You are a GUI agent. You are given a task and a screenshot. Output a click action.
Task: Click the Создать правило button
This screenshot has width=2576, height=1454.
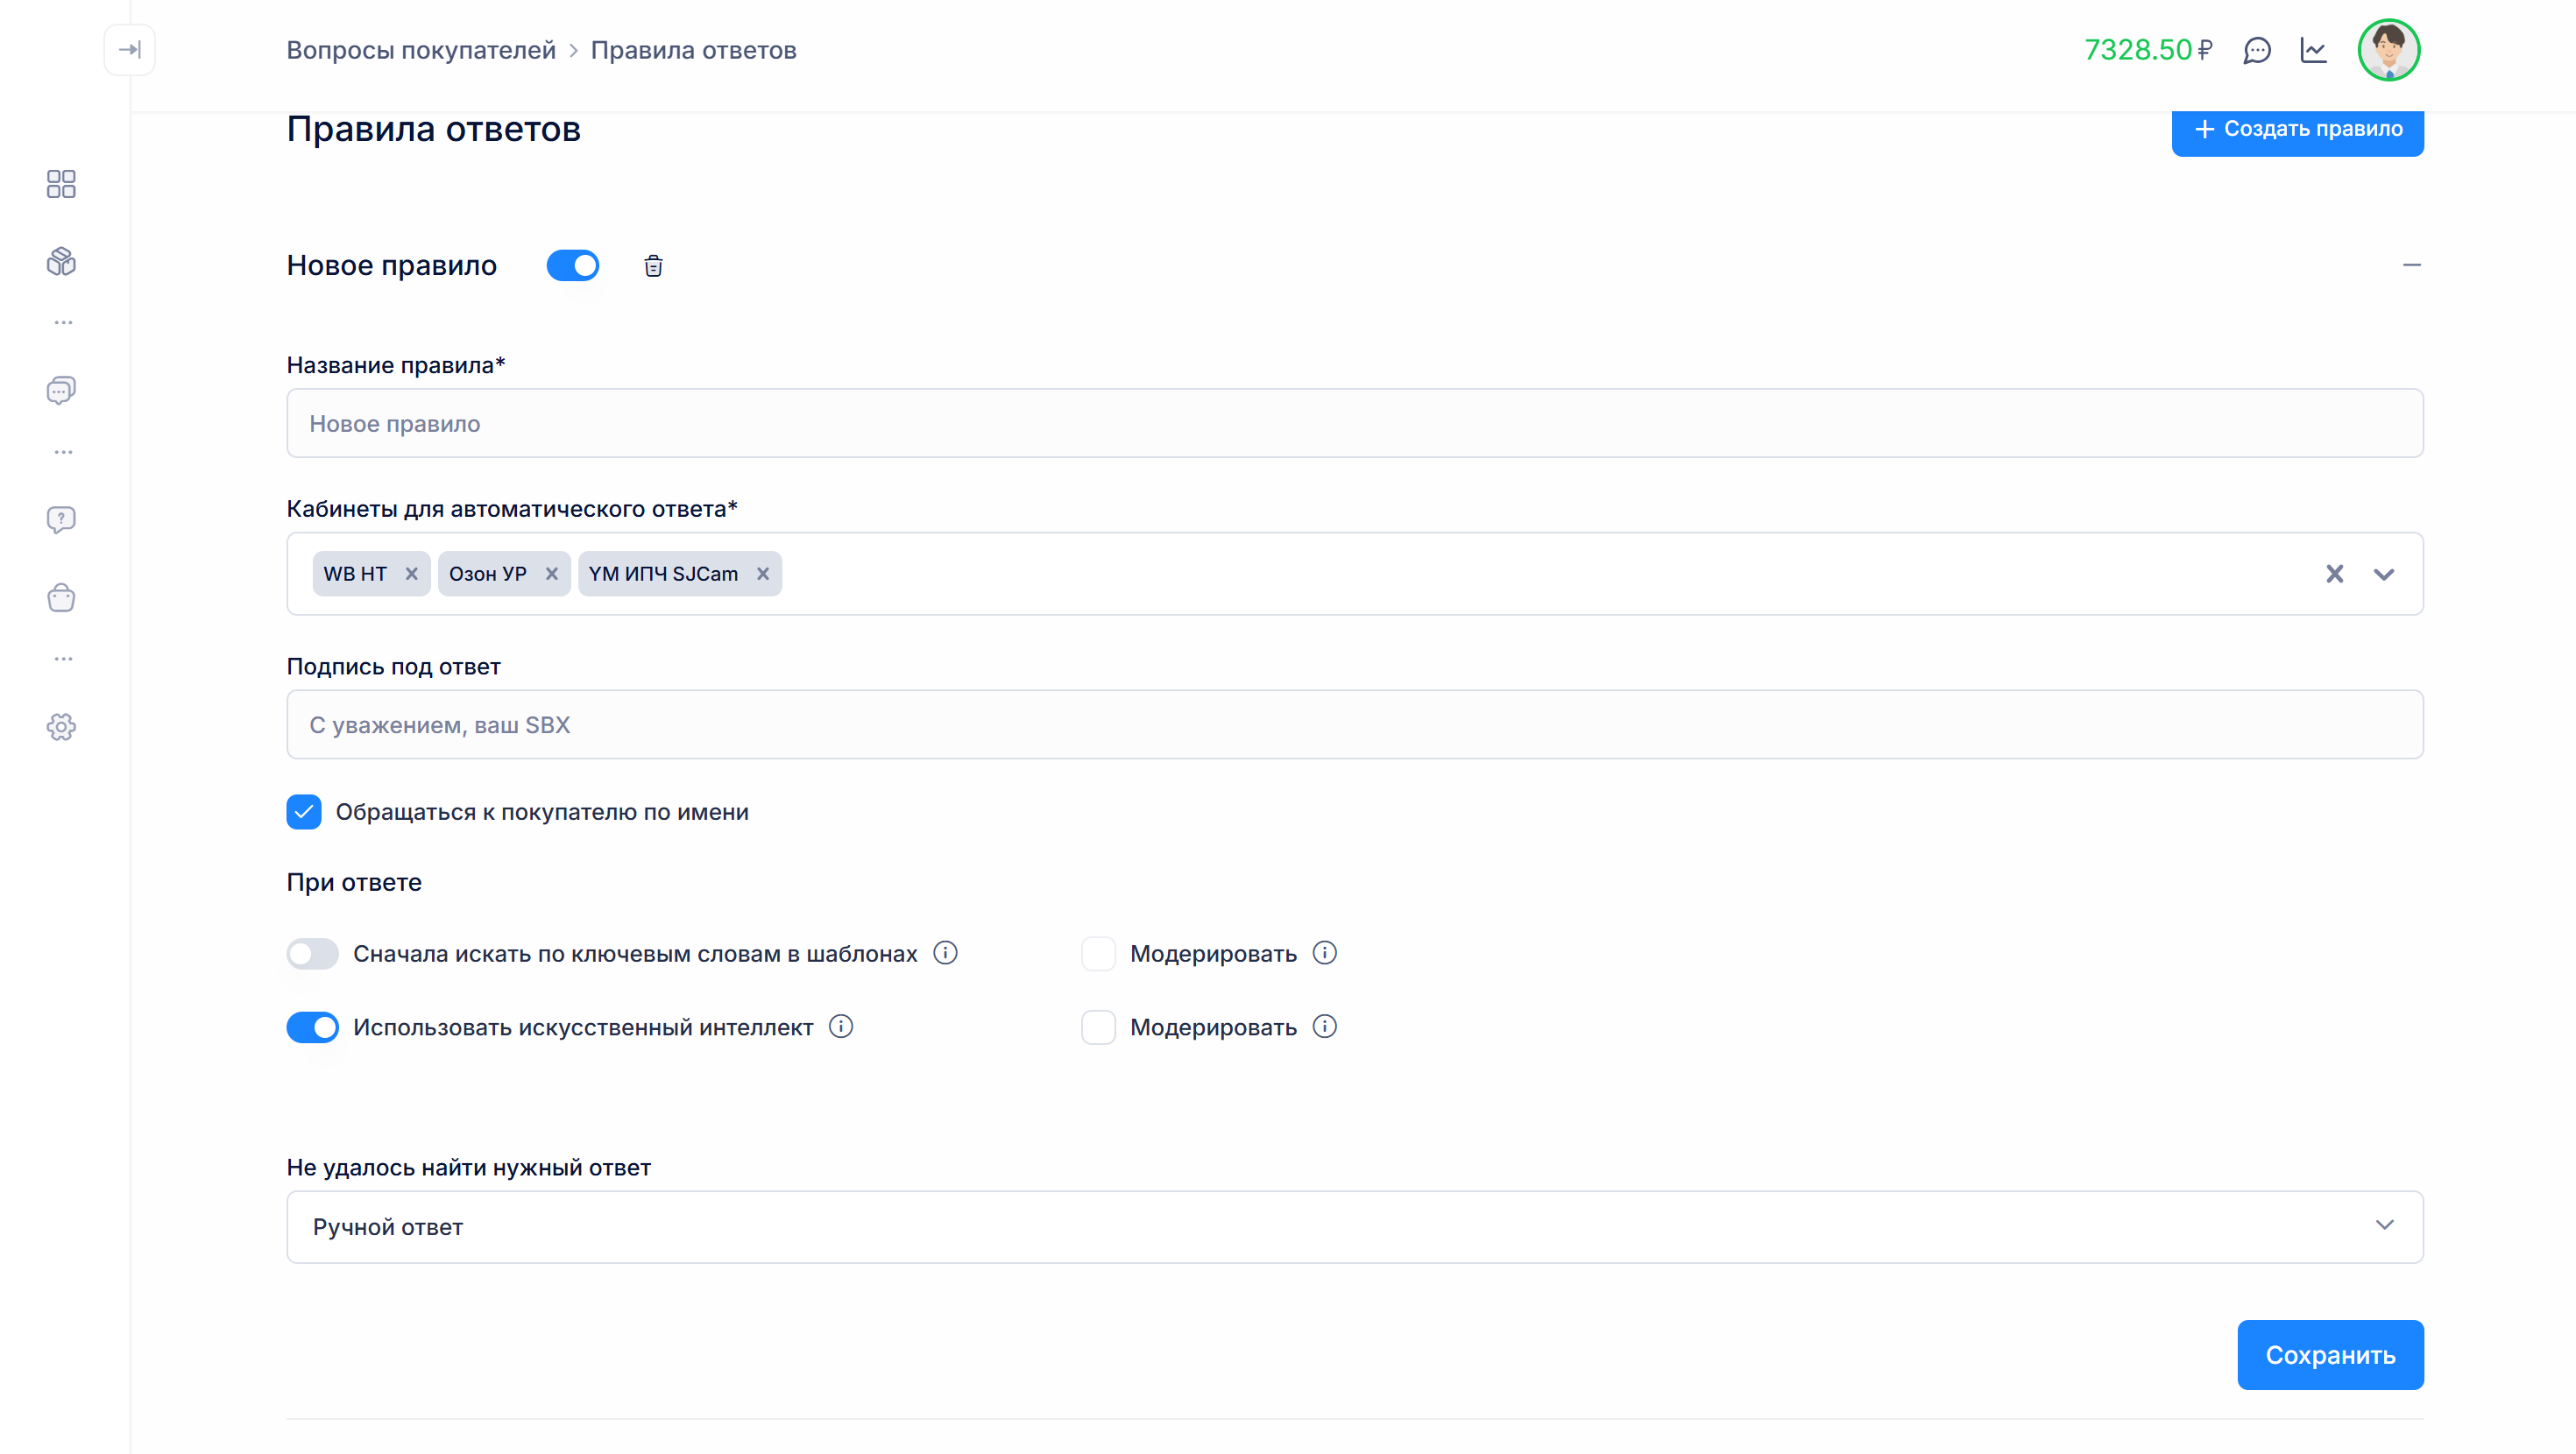pyautogui.click(x=2297, y=129)
